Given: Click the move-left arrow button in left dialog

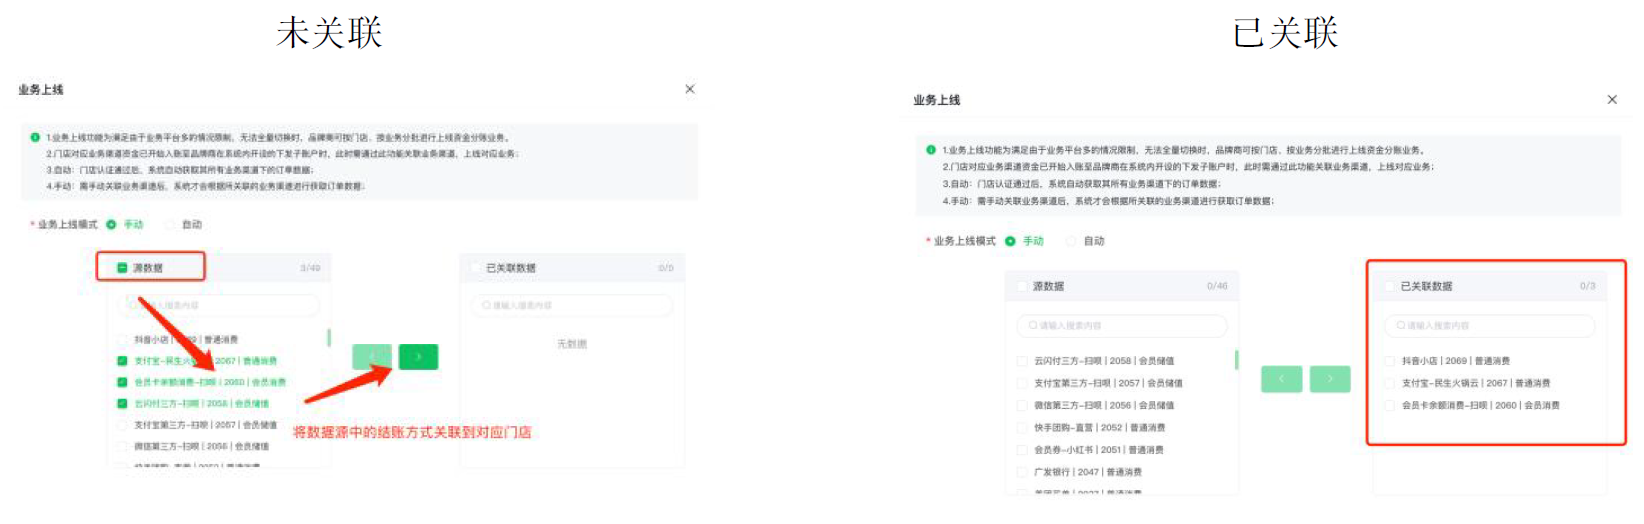Looking at the screenshot, I should pyautogui.click(x=372, y=357).
